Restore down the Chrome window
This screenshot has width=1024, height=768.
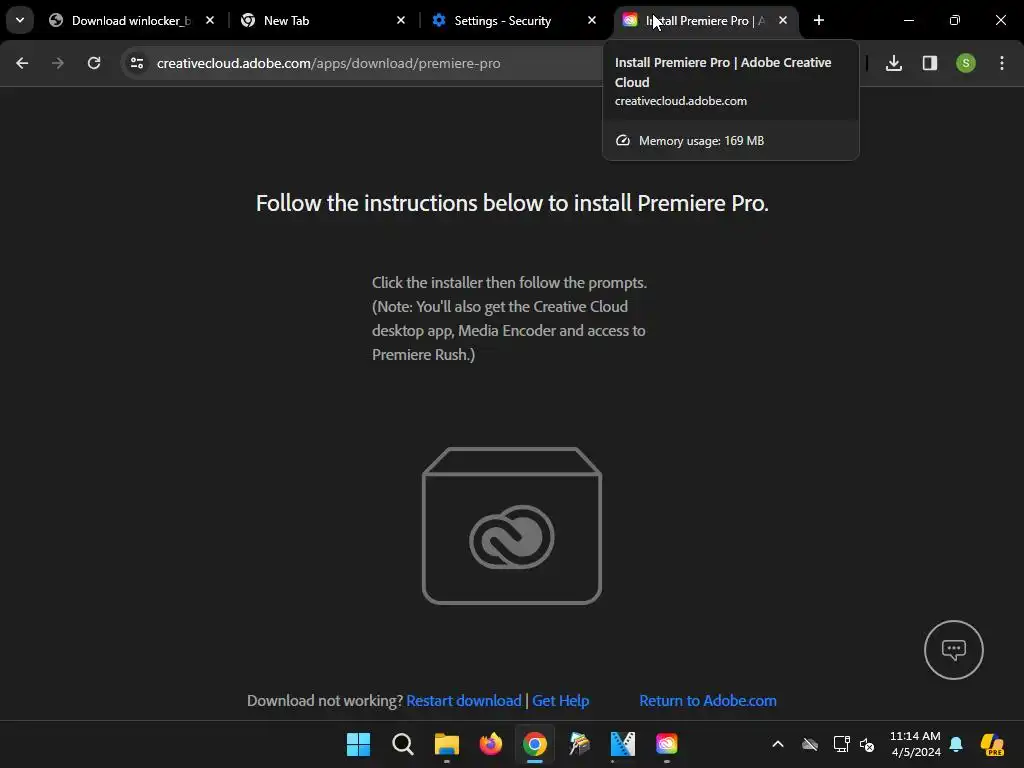[954, 20]
